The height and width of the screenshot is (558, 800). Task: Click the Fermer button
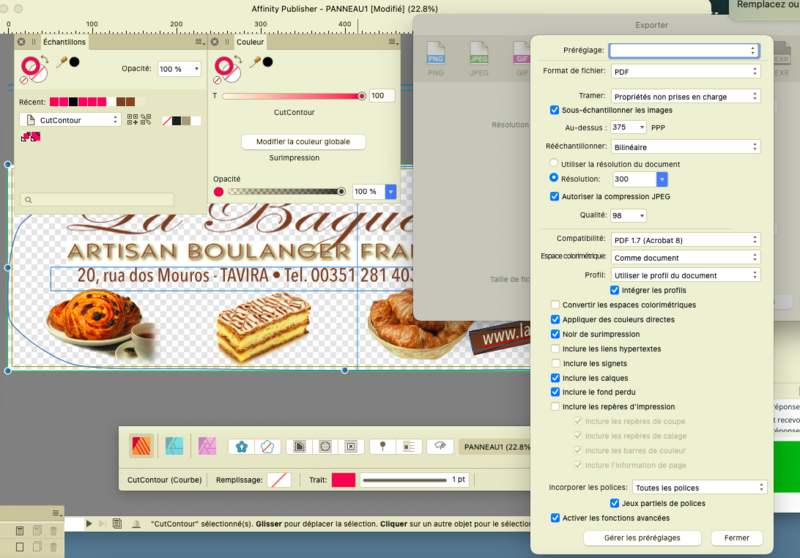737,538
